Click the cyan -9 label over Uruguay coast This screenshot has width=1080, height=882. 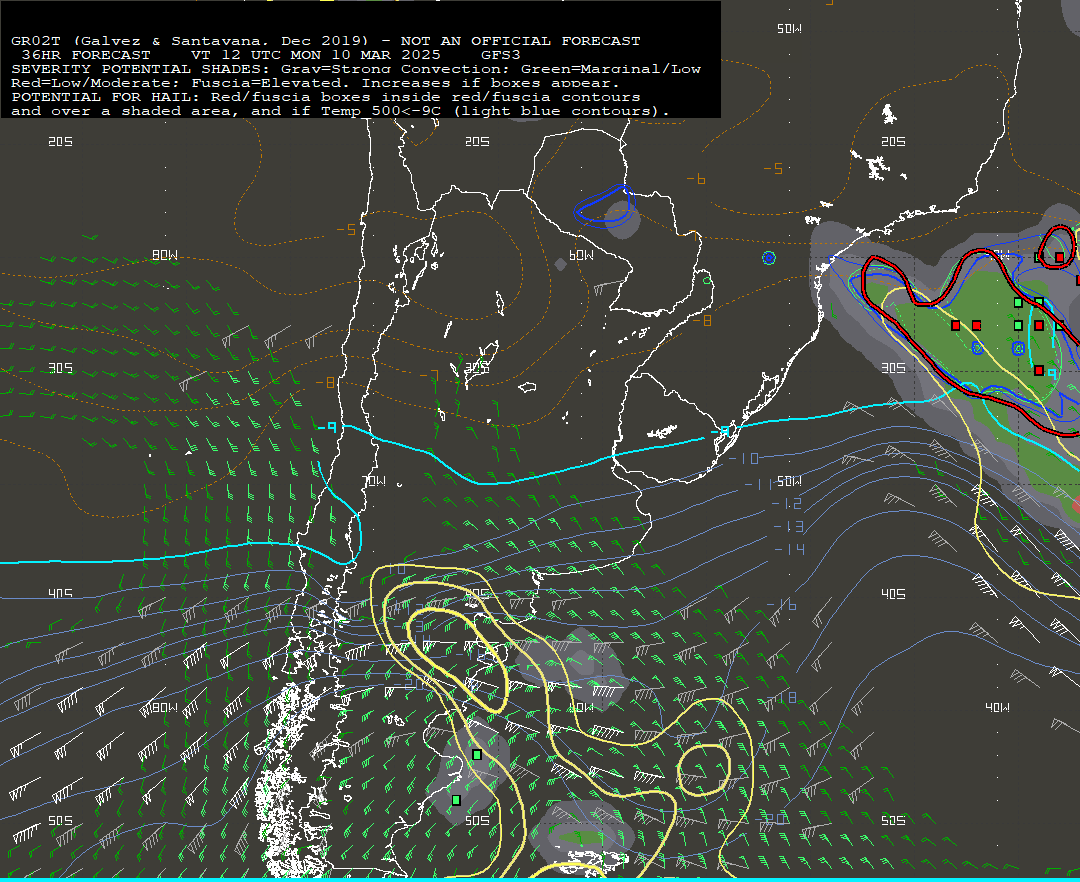point(721,432)
